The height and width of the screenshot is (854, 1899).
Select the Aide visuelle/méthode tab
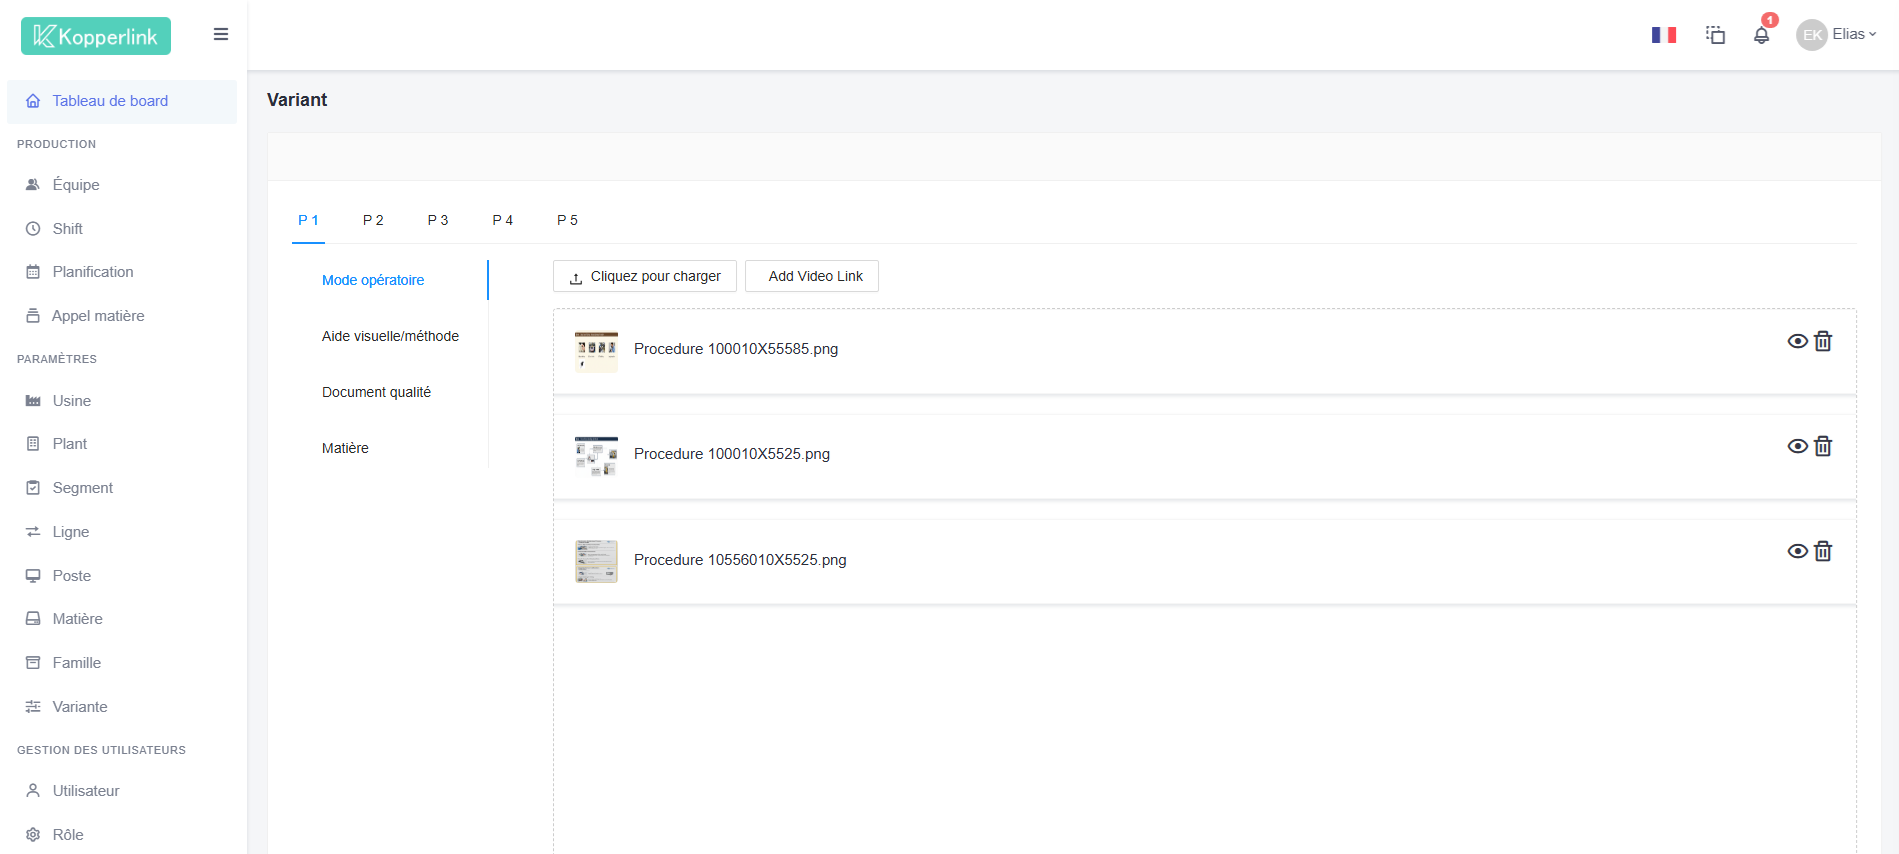click(x=390, y=336)
